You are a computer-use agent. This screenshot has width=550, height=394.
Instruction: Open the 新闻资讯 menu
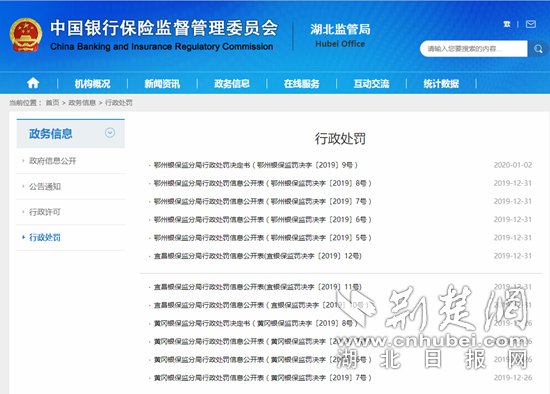pyautogui.click(x=162, y=84)
